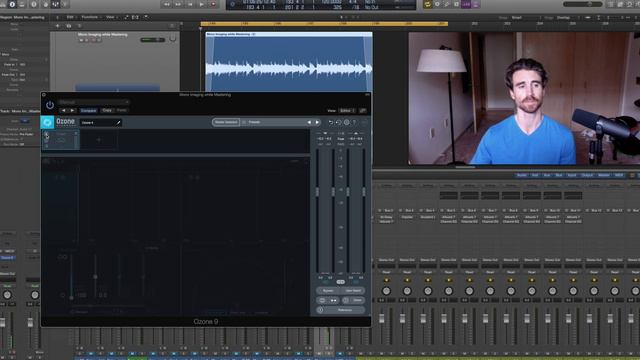Click the Ozone undo icon
The width and height of the screenshot is (640, 360).
coord(331,122)
